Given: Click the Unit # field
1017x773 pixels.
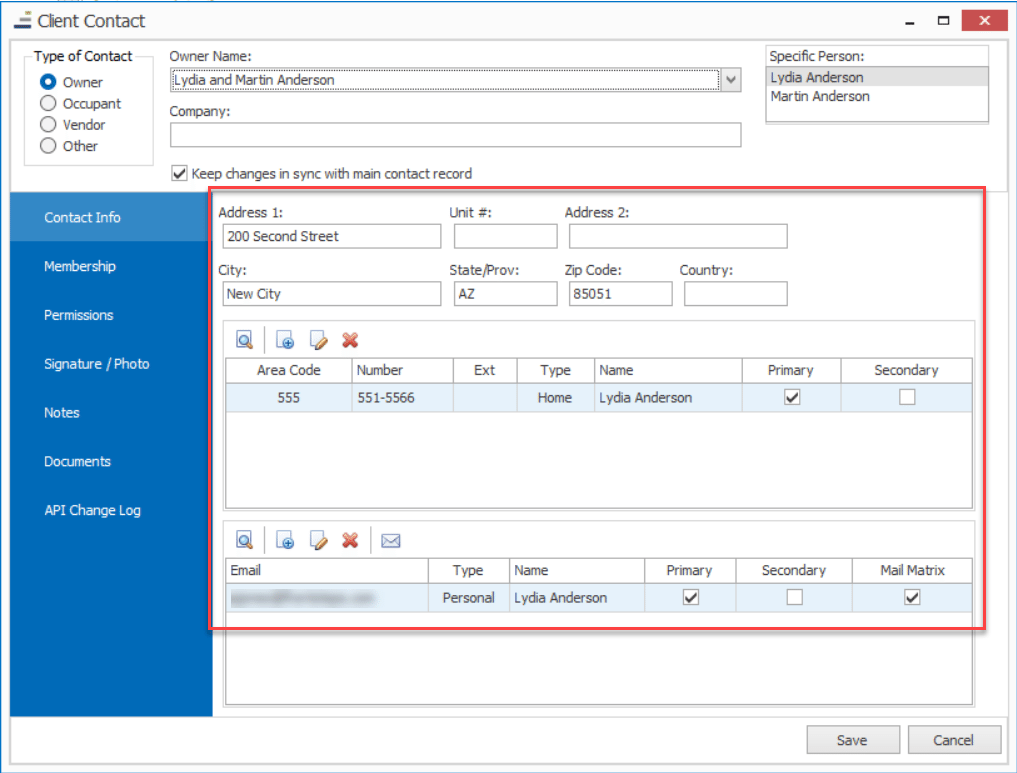Looking at the screenshot, I should pos(505,236).
